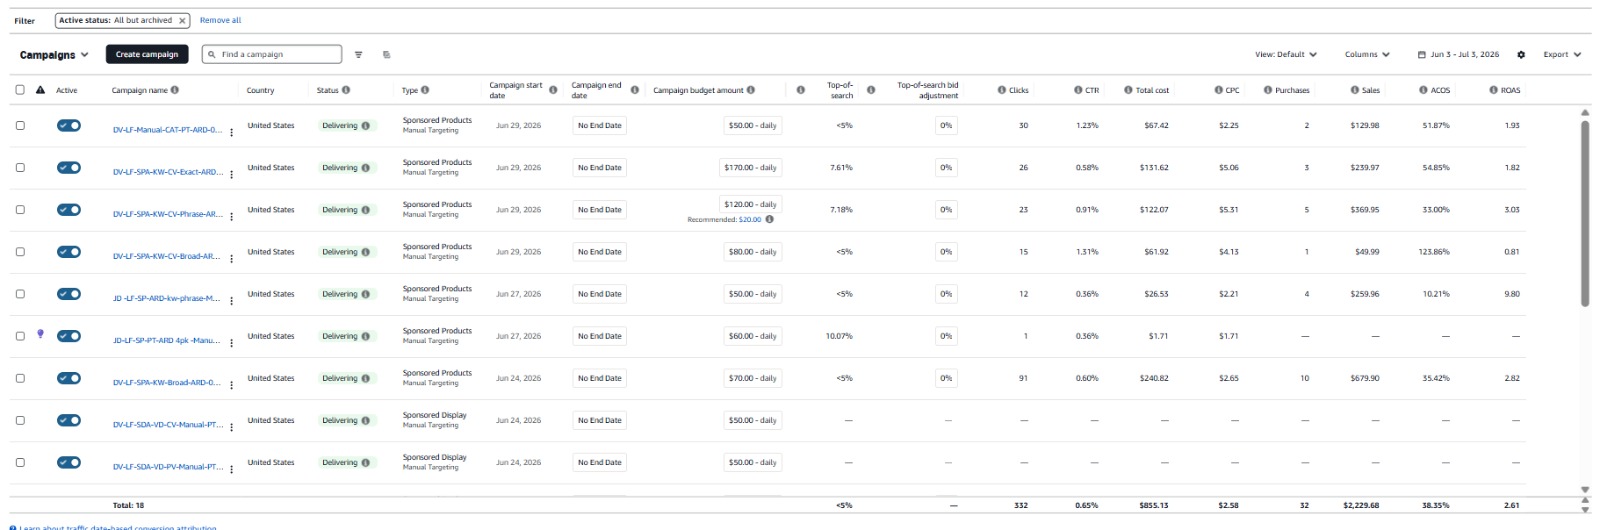
Task: Click in the Find a campaign search box
Action: coord(272,55)
